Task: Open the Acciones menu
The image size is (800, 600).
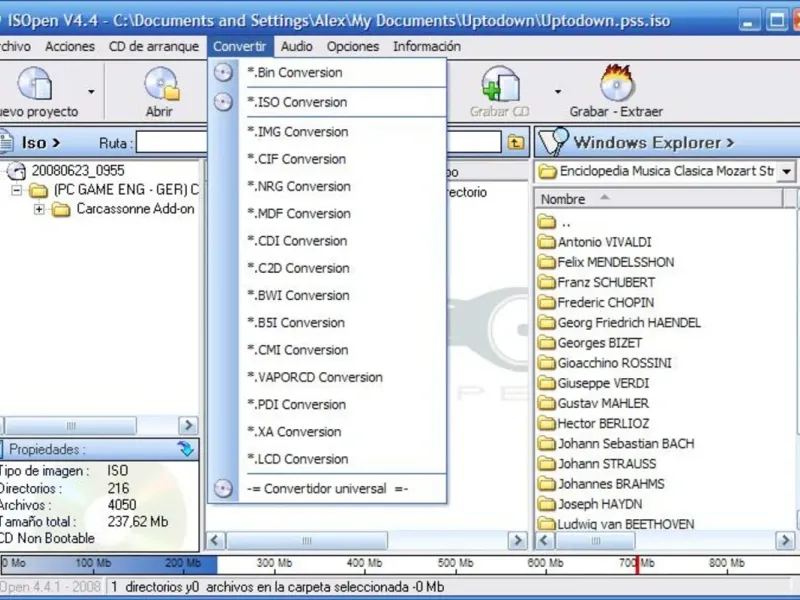Action: pos(70,46)
